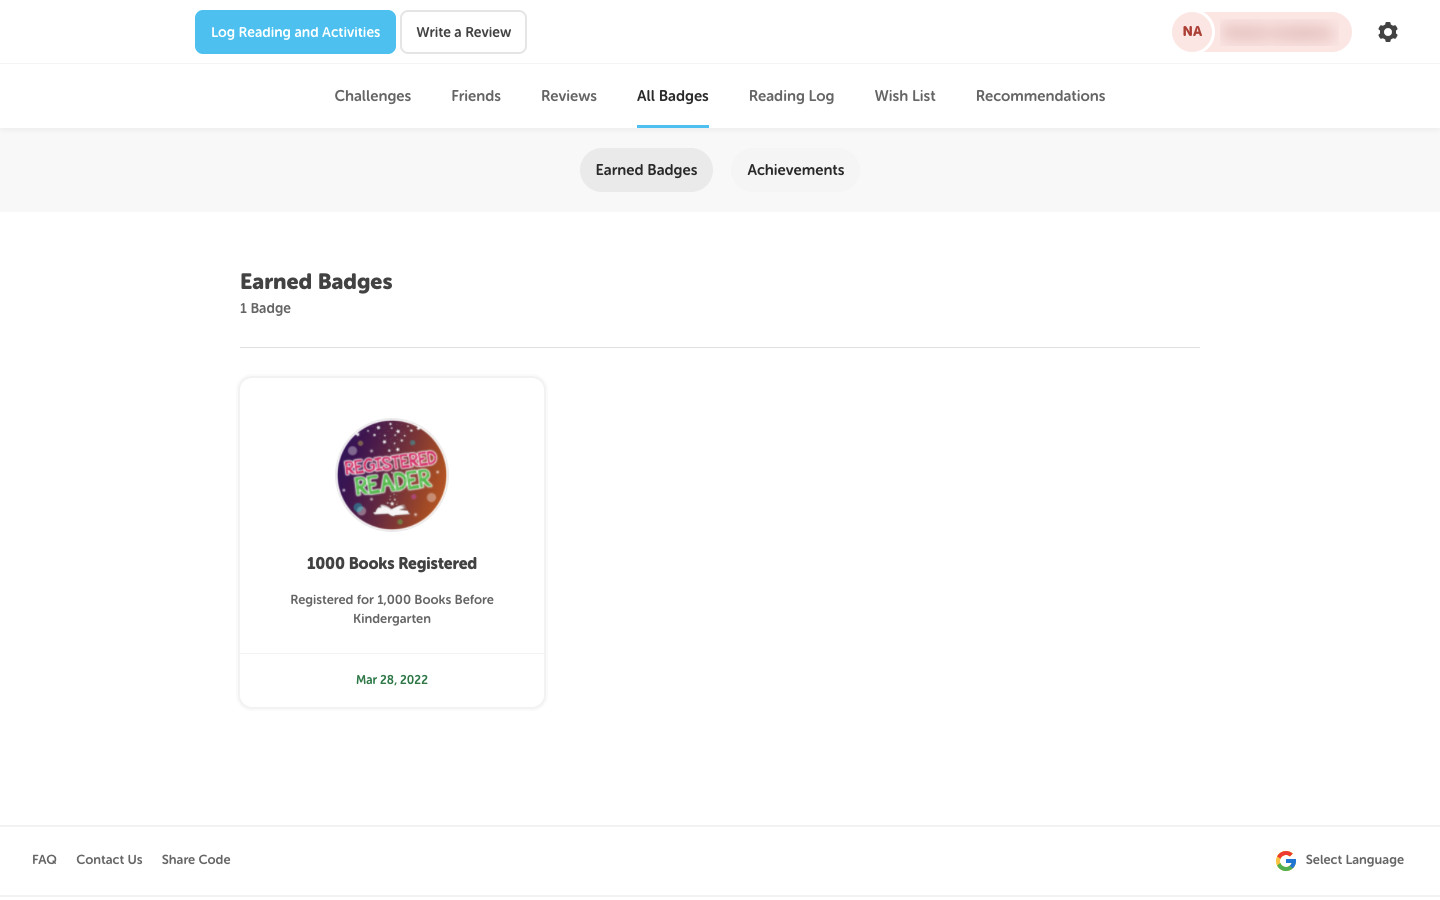1440x900 pixels.
Task: Switch to the Friends tab
Action: (x=475, y=96)
